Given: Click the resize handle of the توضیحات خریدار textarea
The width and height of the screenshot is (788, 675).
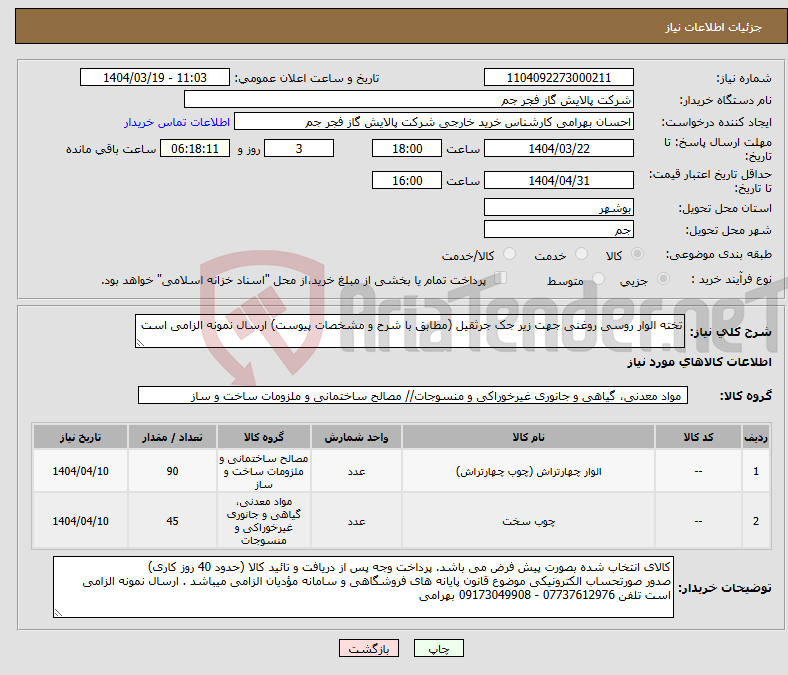Looking at the screenshot, I should tap(58, 613).
